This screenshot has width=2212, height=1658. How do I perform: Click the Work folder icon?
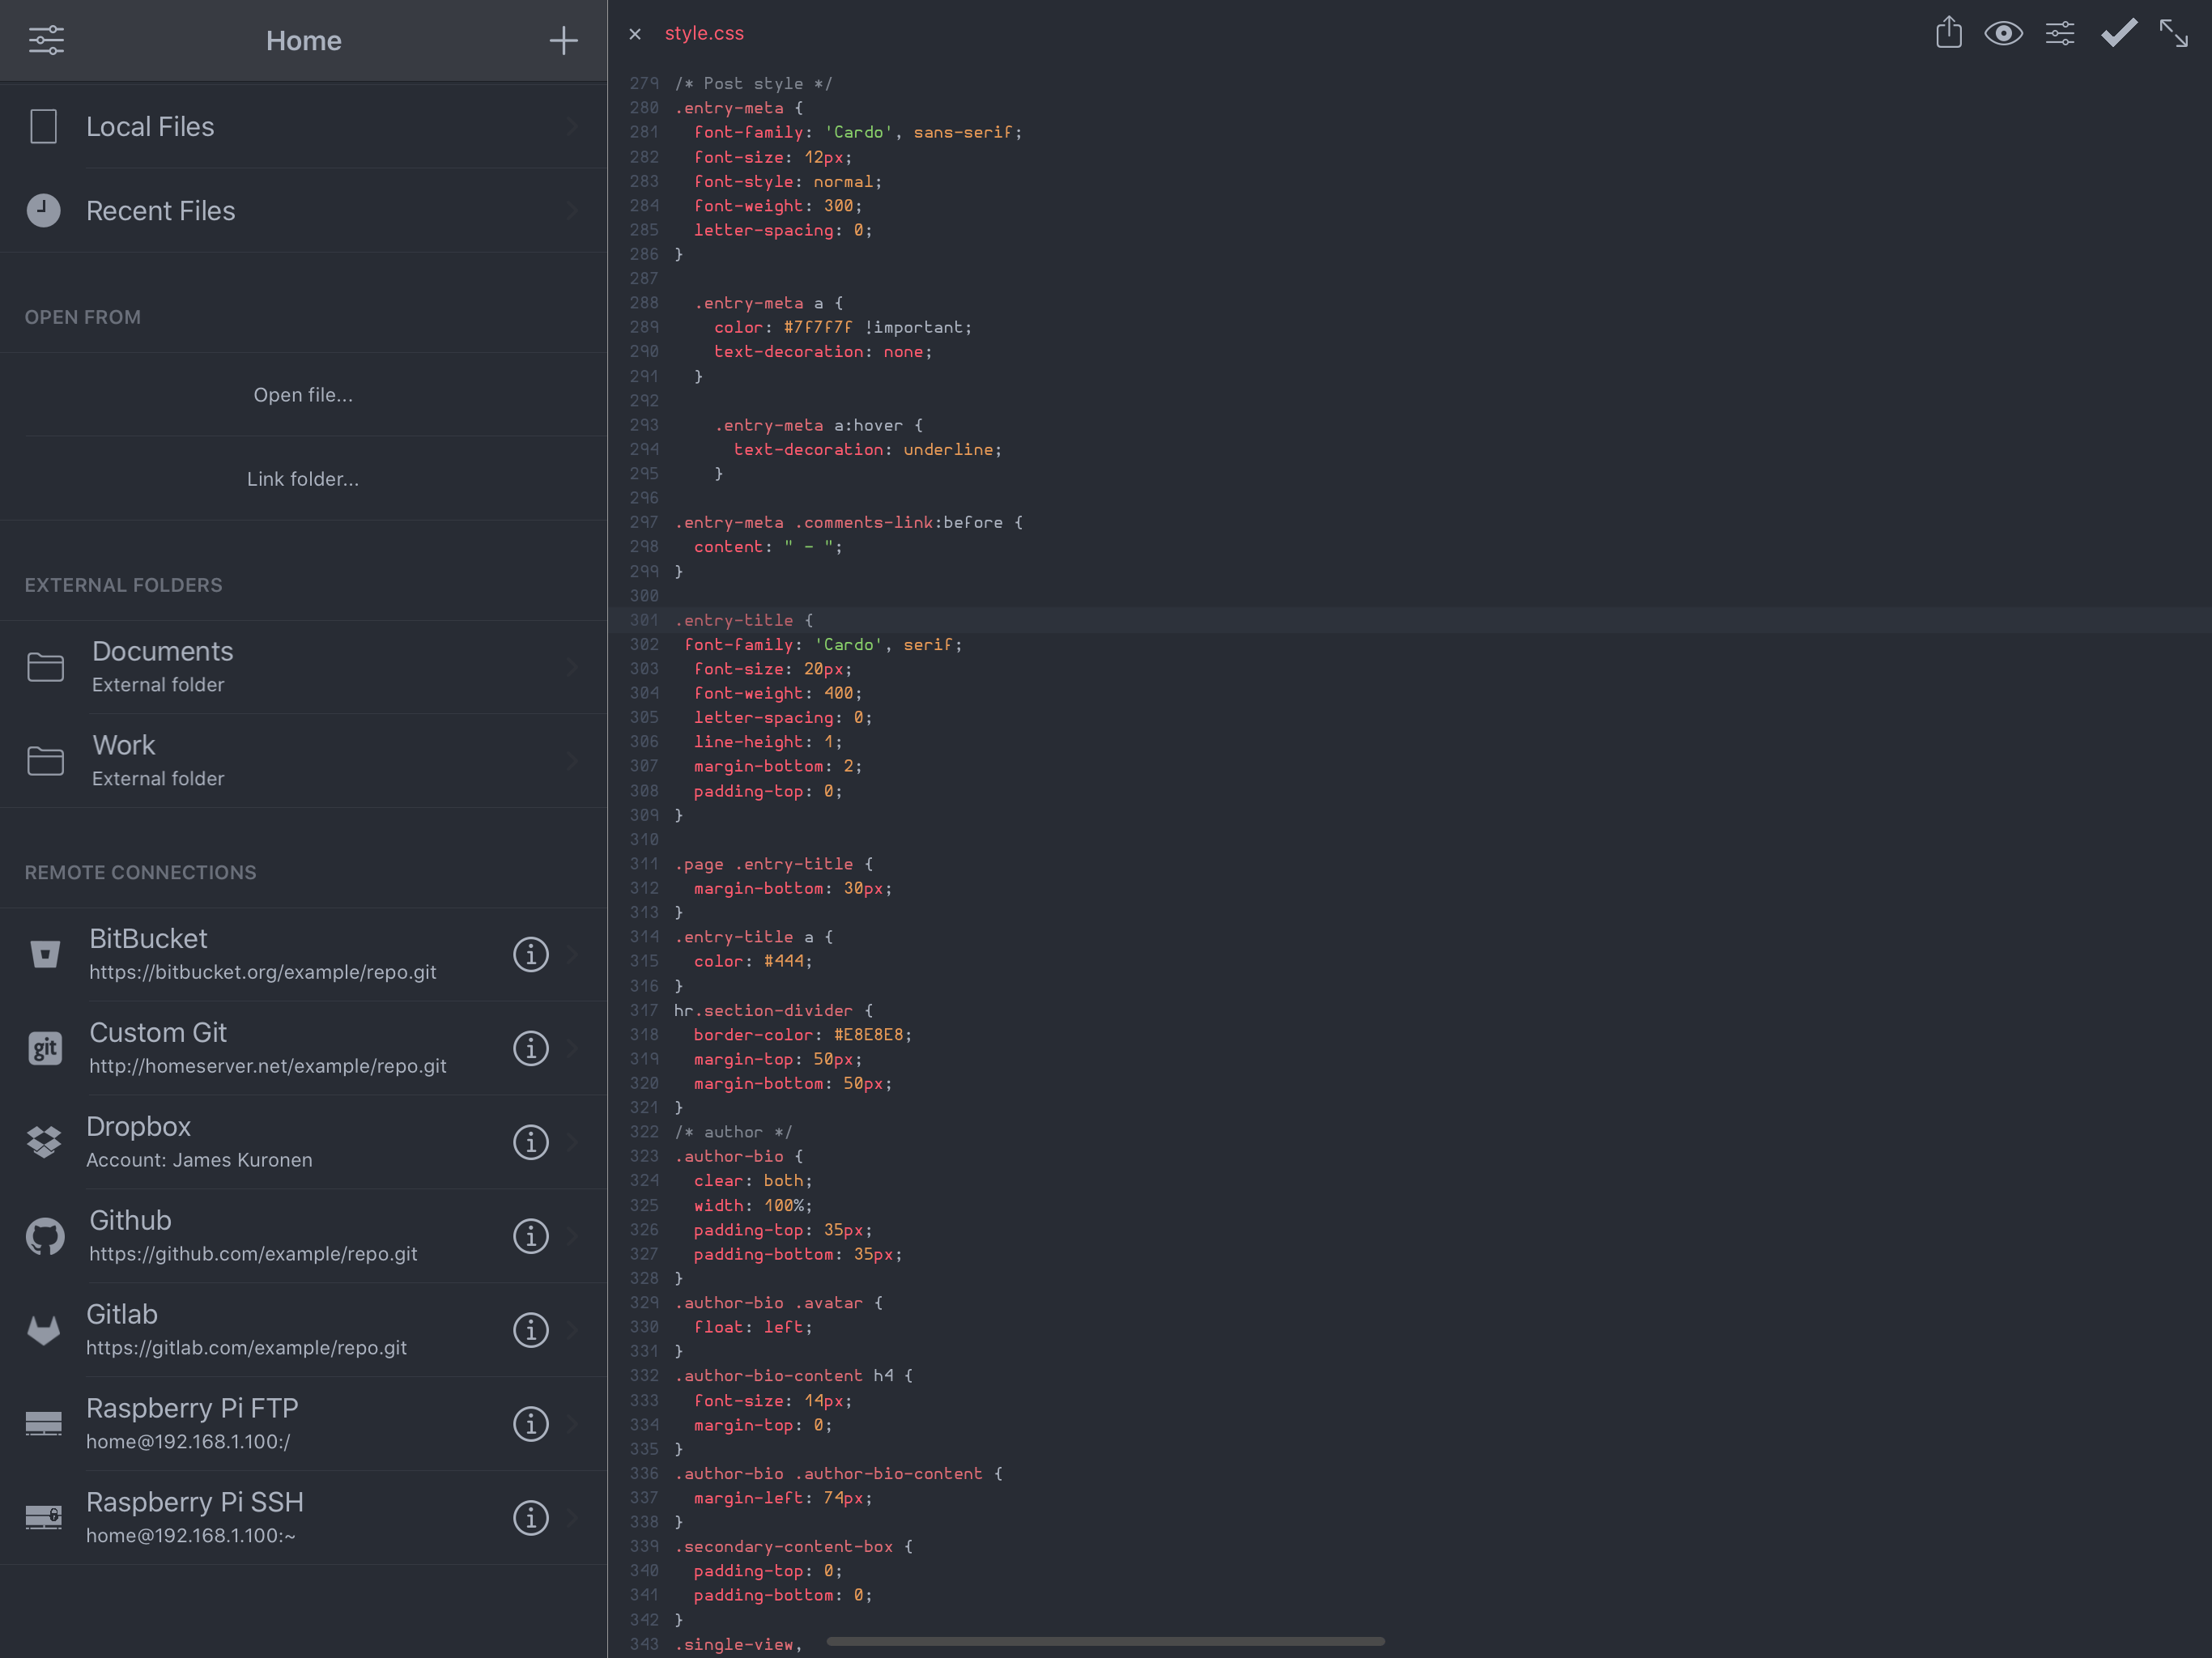45,760
